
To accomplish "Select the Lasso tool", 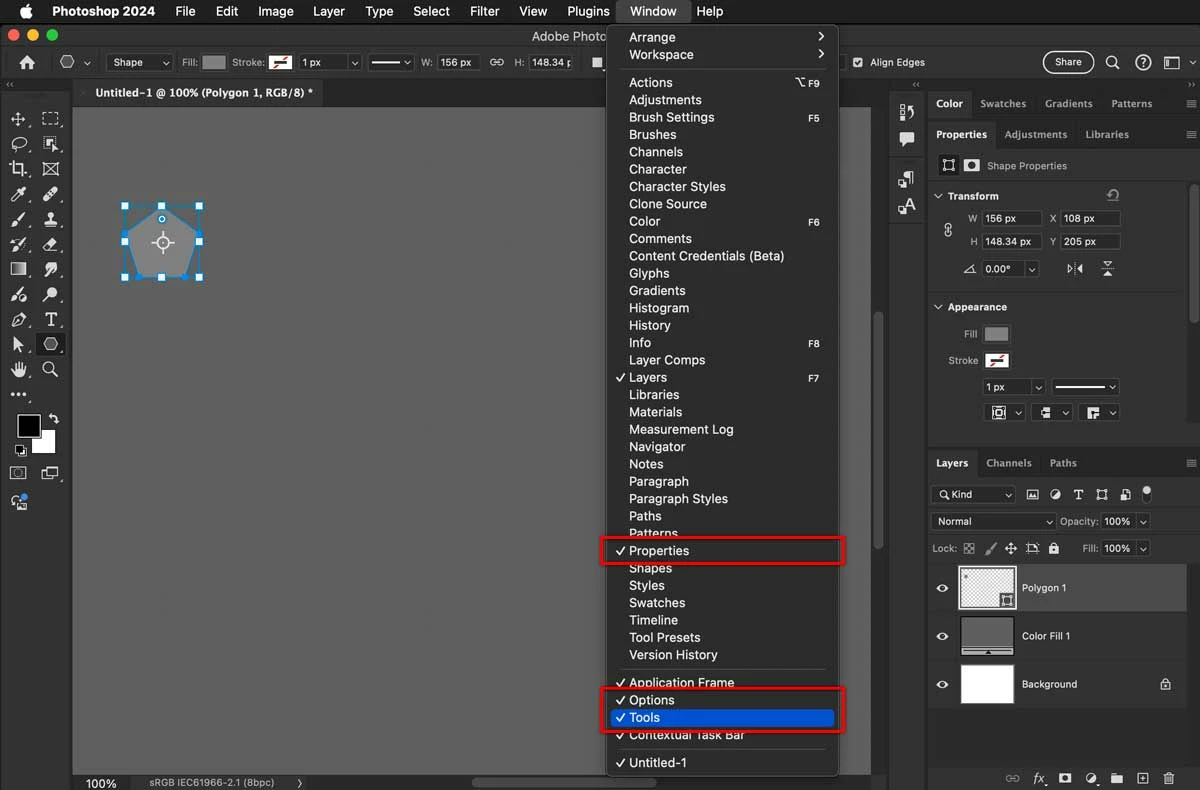I will [x=18, y=144].
